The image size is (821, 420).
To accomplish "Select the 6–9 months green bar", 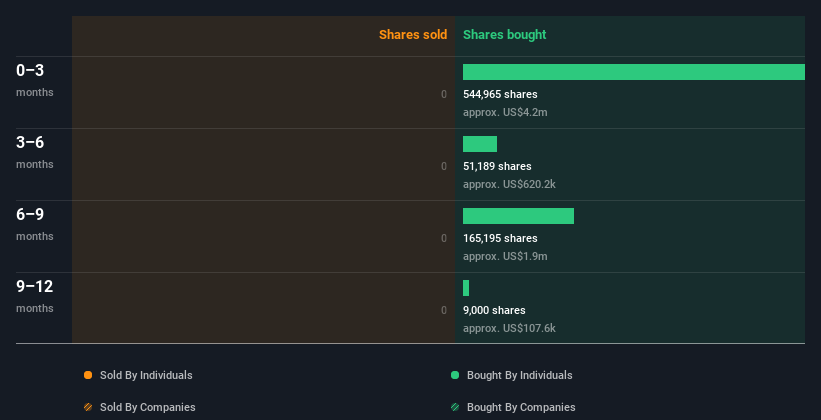I will click(x=518, y=216).
